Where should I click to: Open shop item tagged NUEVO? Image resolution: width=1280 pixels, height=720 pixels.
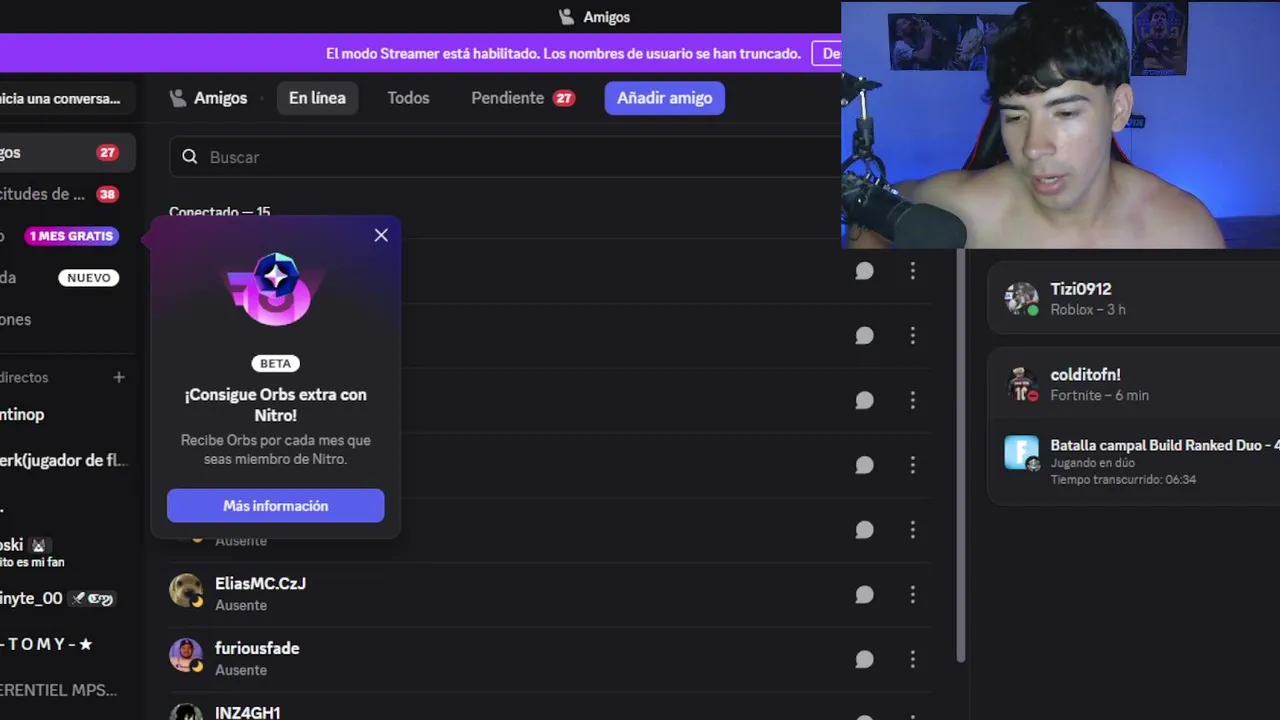pyautogui.click(x=66, y=278)
